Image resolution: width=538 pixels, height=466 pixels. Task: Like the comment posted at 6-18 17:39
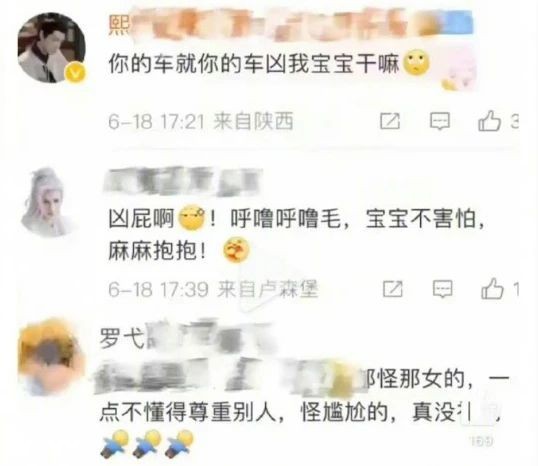click(x=492, y=289)
